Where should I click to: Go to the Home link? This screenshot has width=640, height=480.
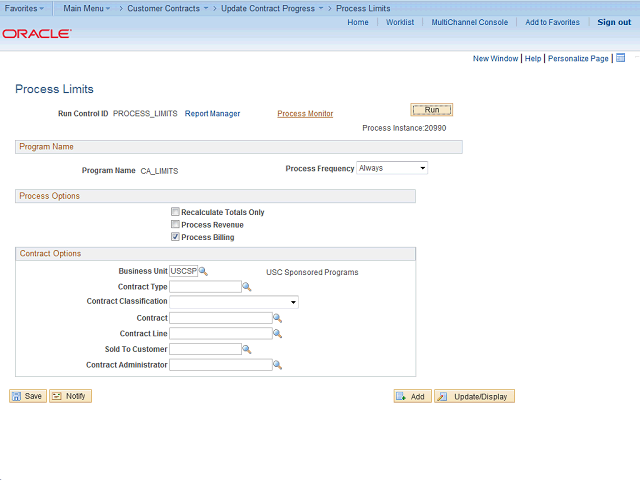coord(358,22)
